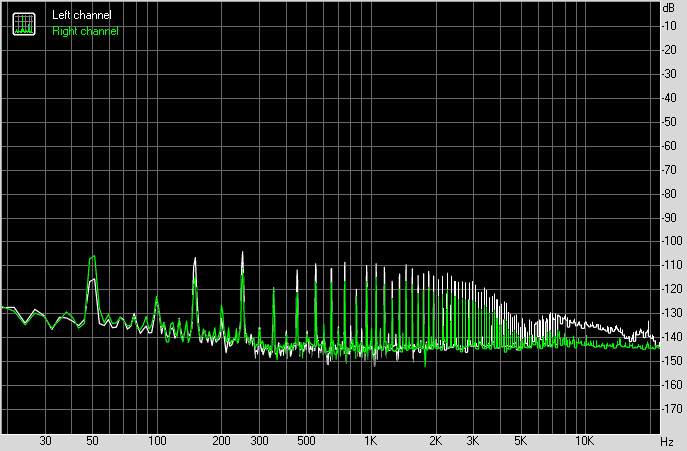Click the '2K' frequency axis label
Screen dimensions: 687x451
tap(436, 441)
